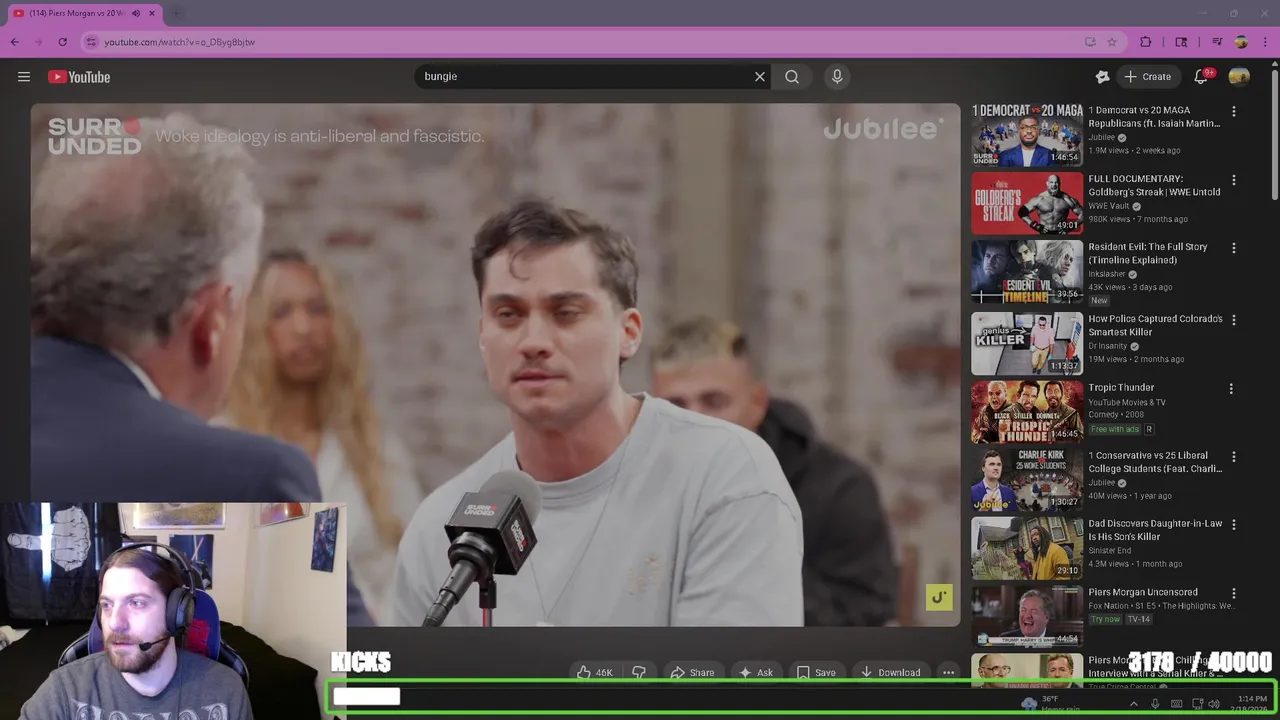Open options menu for 1 Democrat vs 20 MAGA

1233,112
